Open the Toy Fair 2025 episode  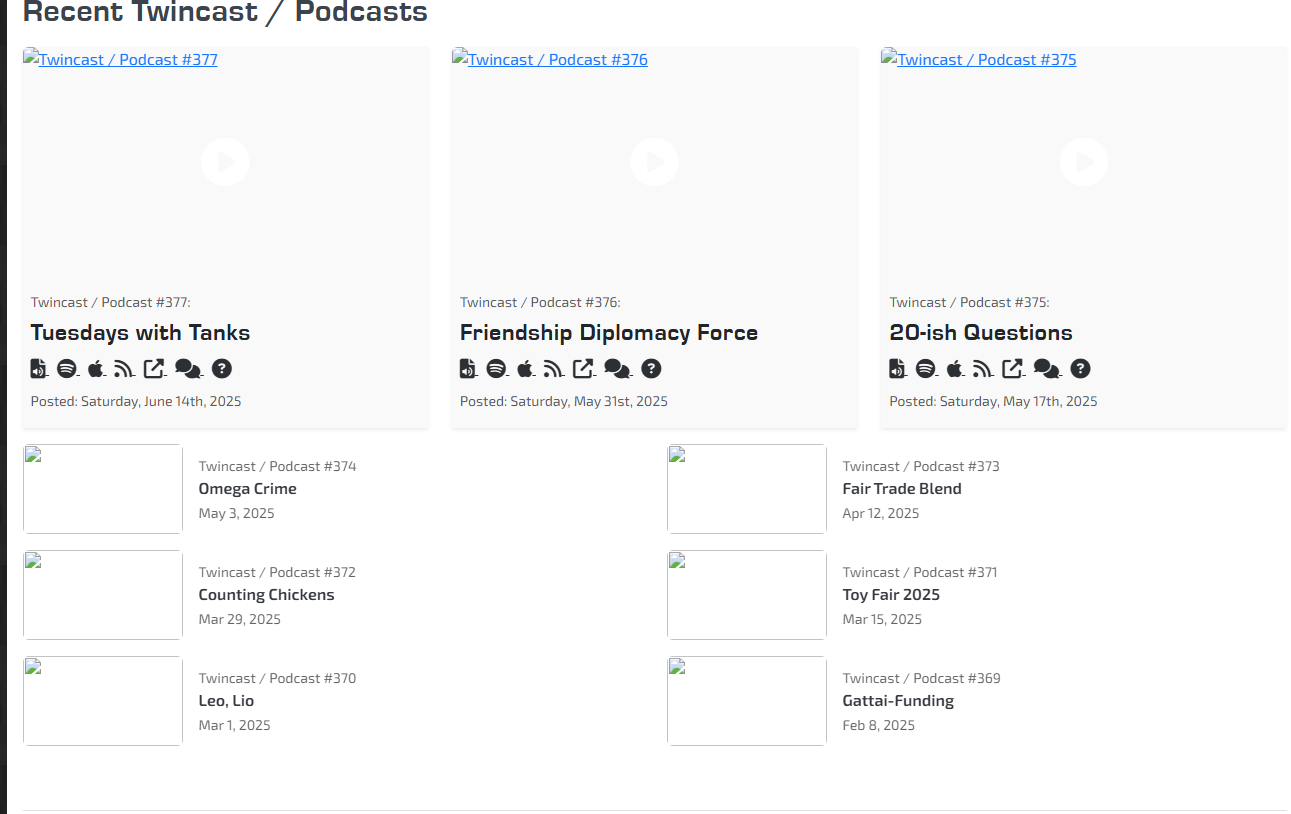(x=890, y=595)
